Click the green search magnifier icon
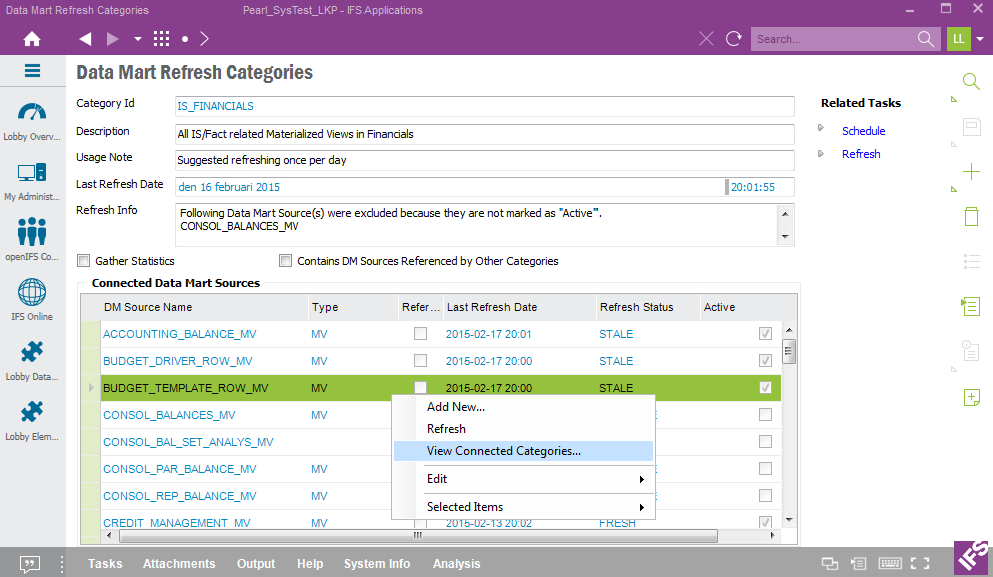 pyautogui.click(x=970, y=82)
